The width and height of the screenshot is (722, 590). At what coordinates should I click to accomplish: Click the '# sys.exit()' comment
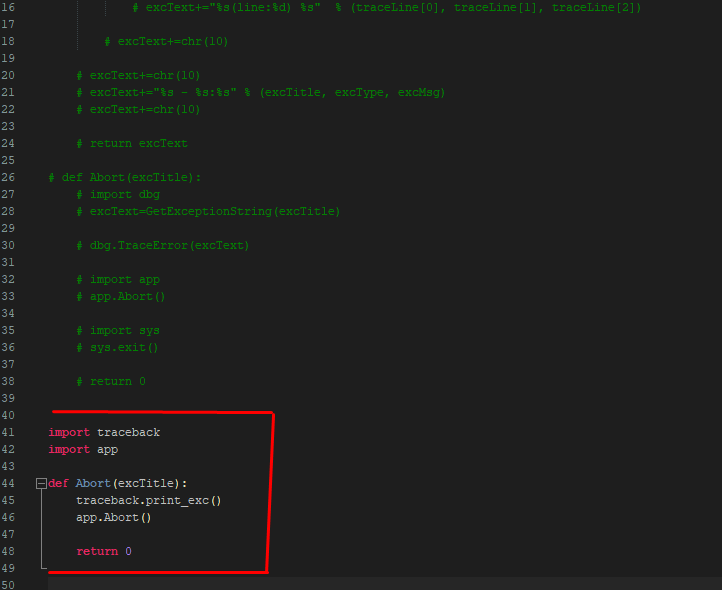pyautogui.click(x=117, y=347)
